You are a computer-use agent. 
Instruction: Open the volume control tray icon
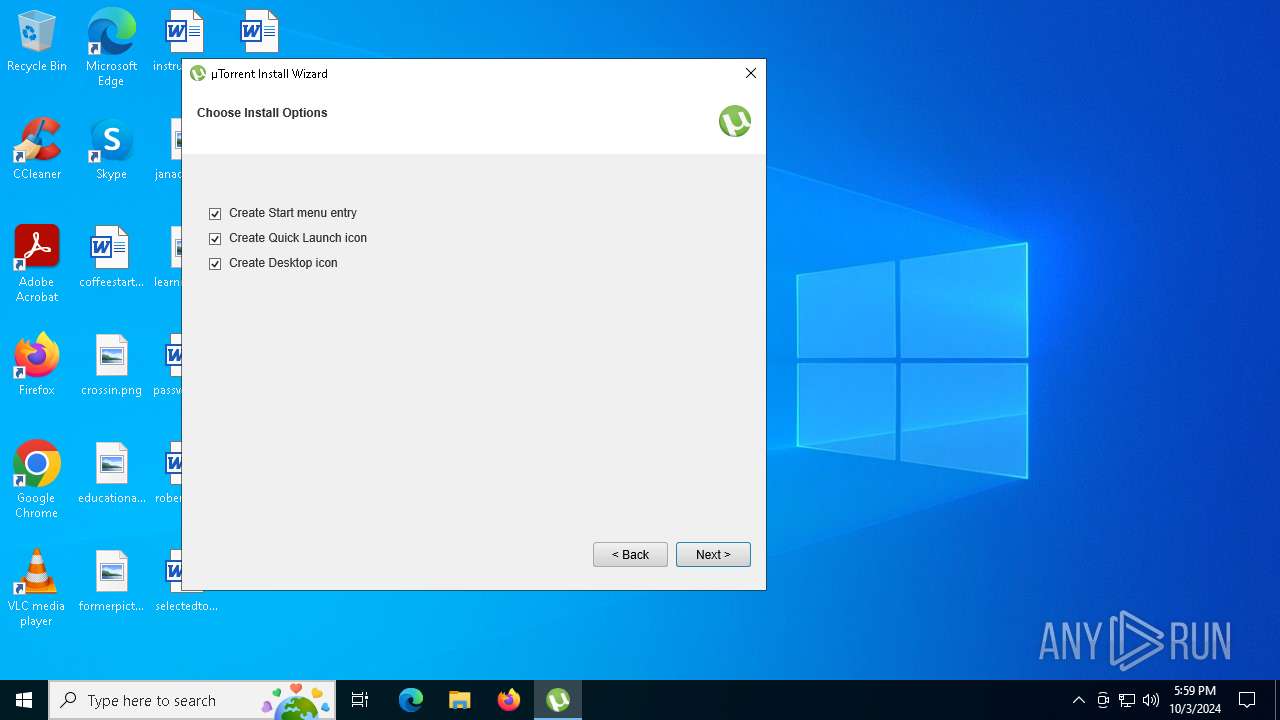pos(1151,700)
